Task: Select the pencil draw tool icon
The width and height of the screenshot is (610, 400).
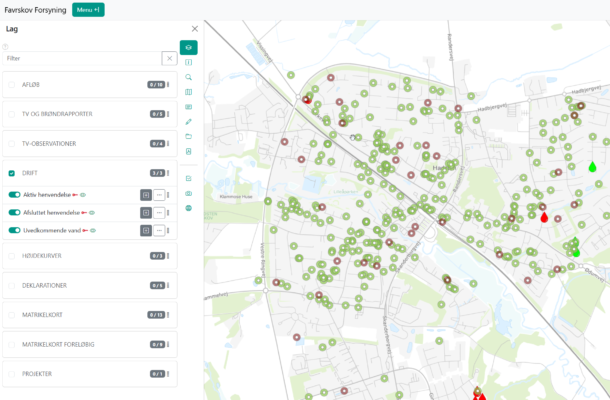Action: (188, 121)
